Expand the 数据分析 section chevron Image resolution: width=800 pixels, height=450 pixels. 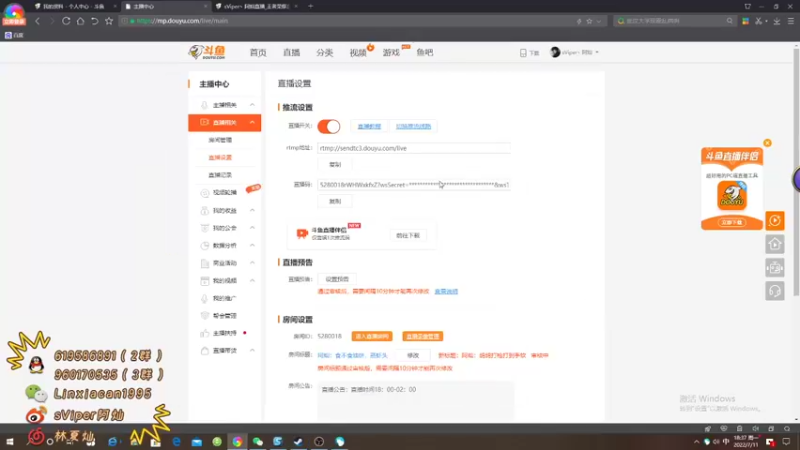[x=252, y=245]
